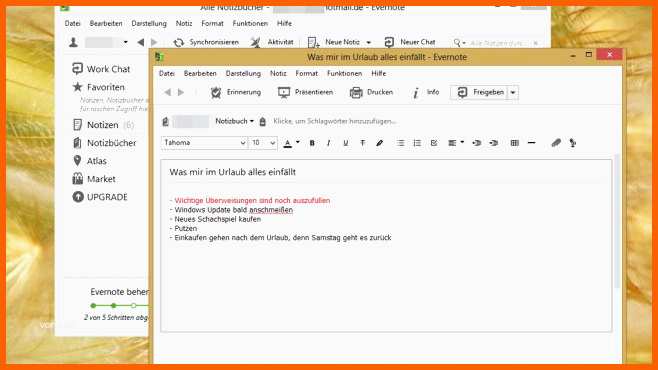The width and height of the screenshot is (658, 370).
Task: Open the Notizbuch selector dropdown
Action: pos(234,121)
